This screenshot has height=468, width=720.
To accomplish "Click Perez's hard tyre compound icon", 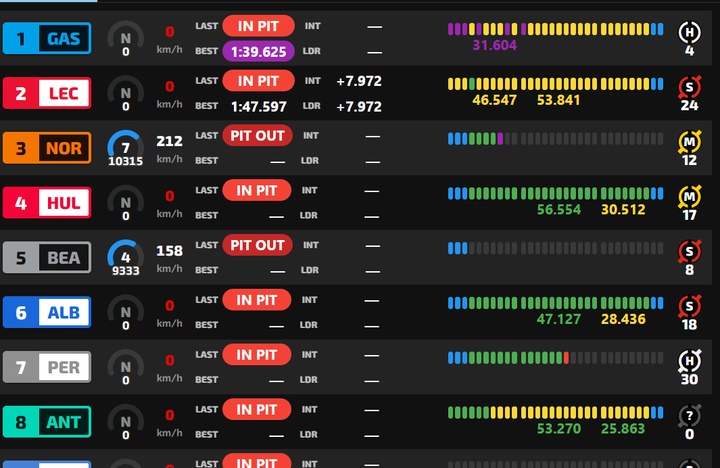I will pos(689,359).
